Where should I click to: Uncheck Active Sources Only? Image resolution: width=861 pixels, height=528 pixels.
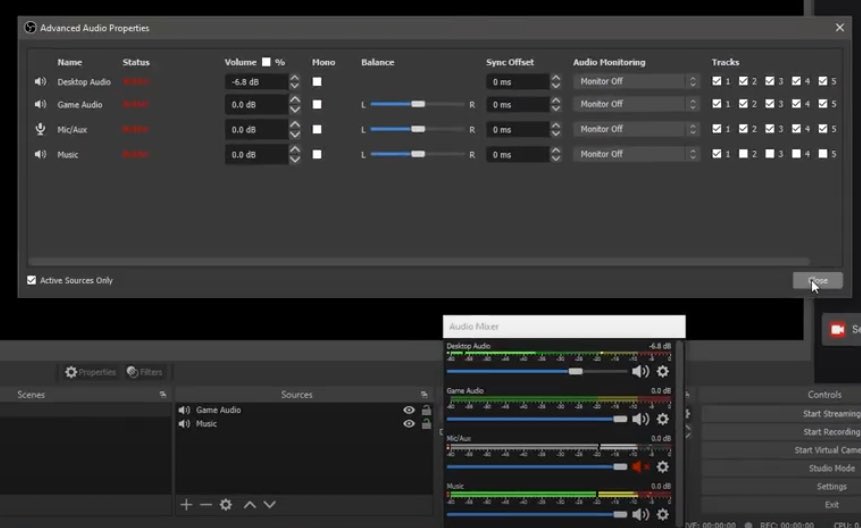31,280
